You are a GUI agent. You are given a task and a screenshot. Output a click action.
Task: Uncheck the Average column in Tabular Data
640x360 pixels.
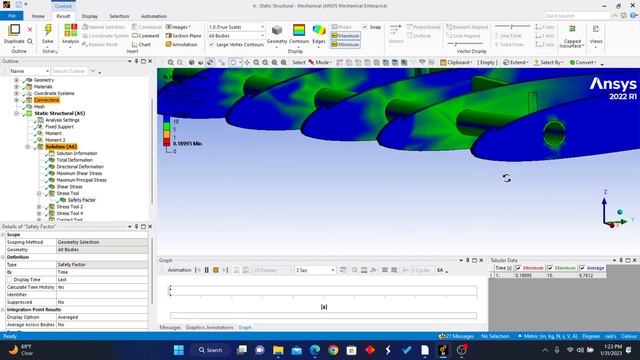pos(582,268)
